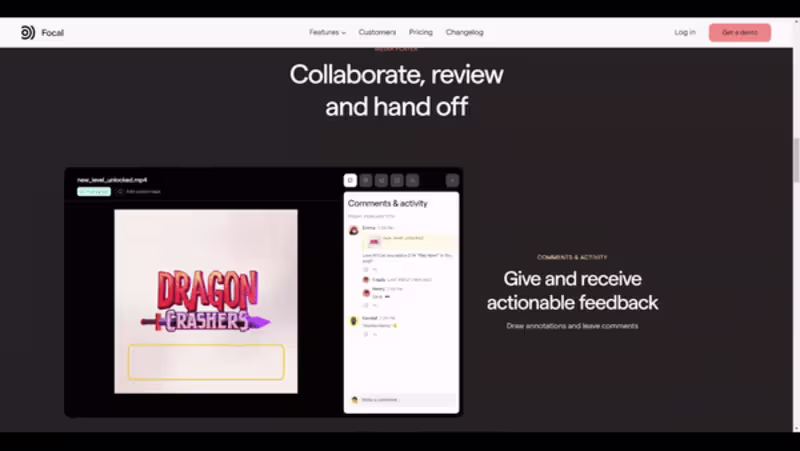Screen dimensions: 800x451
Task: Expand the 1 reply thread link
Action: [x=379, y=280]
